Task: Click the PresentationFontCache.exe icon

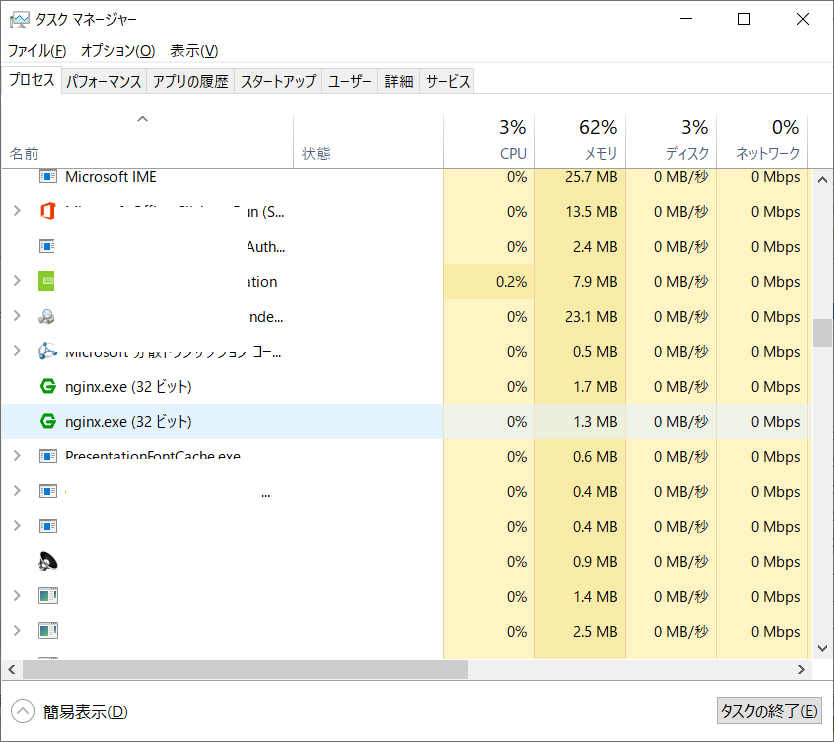Action: tap(48, 456)
